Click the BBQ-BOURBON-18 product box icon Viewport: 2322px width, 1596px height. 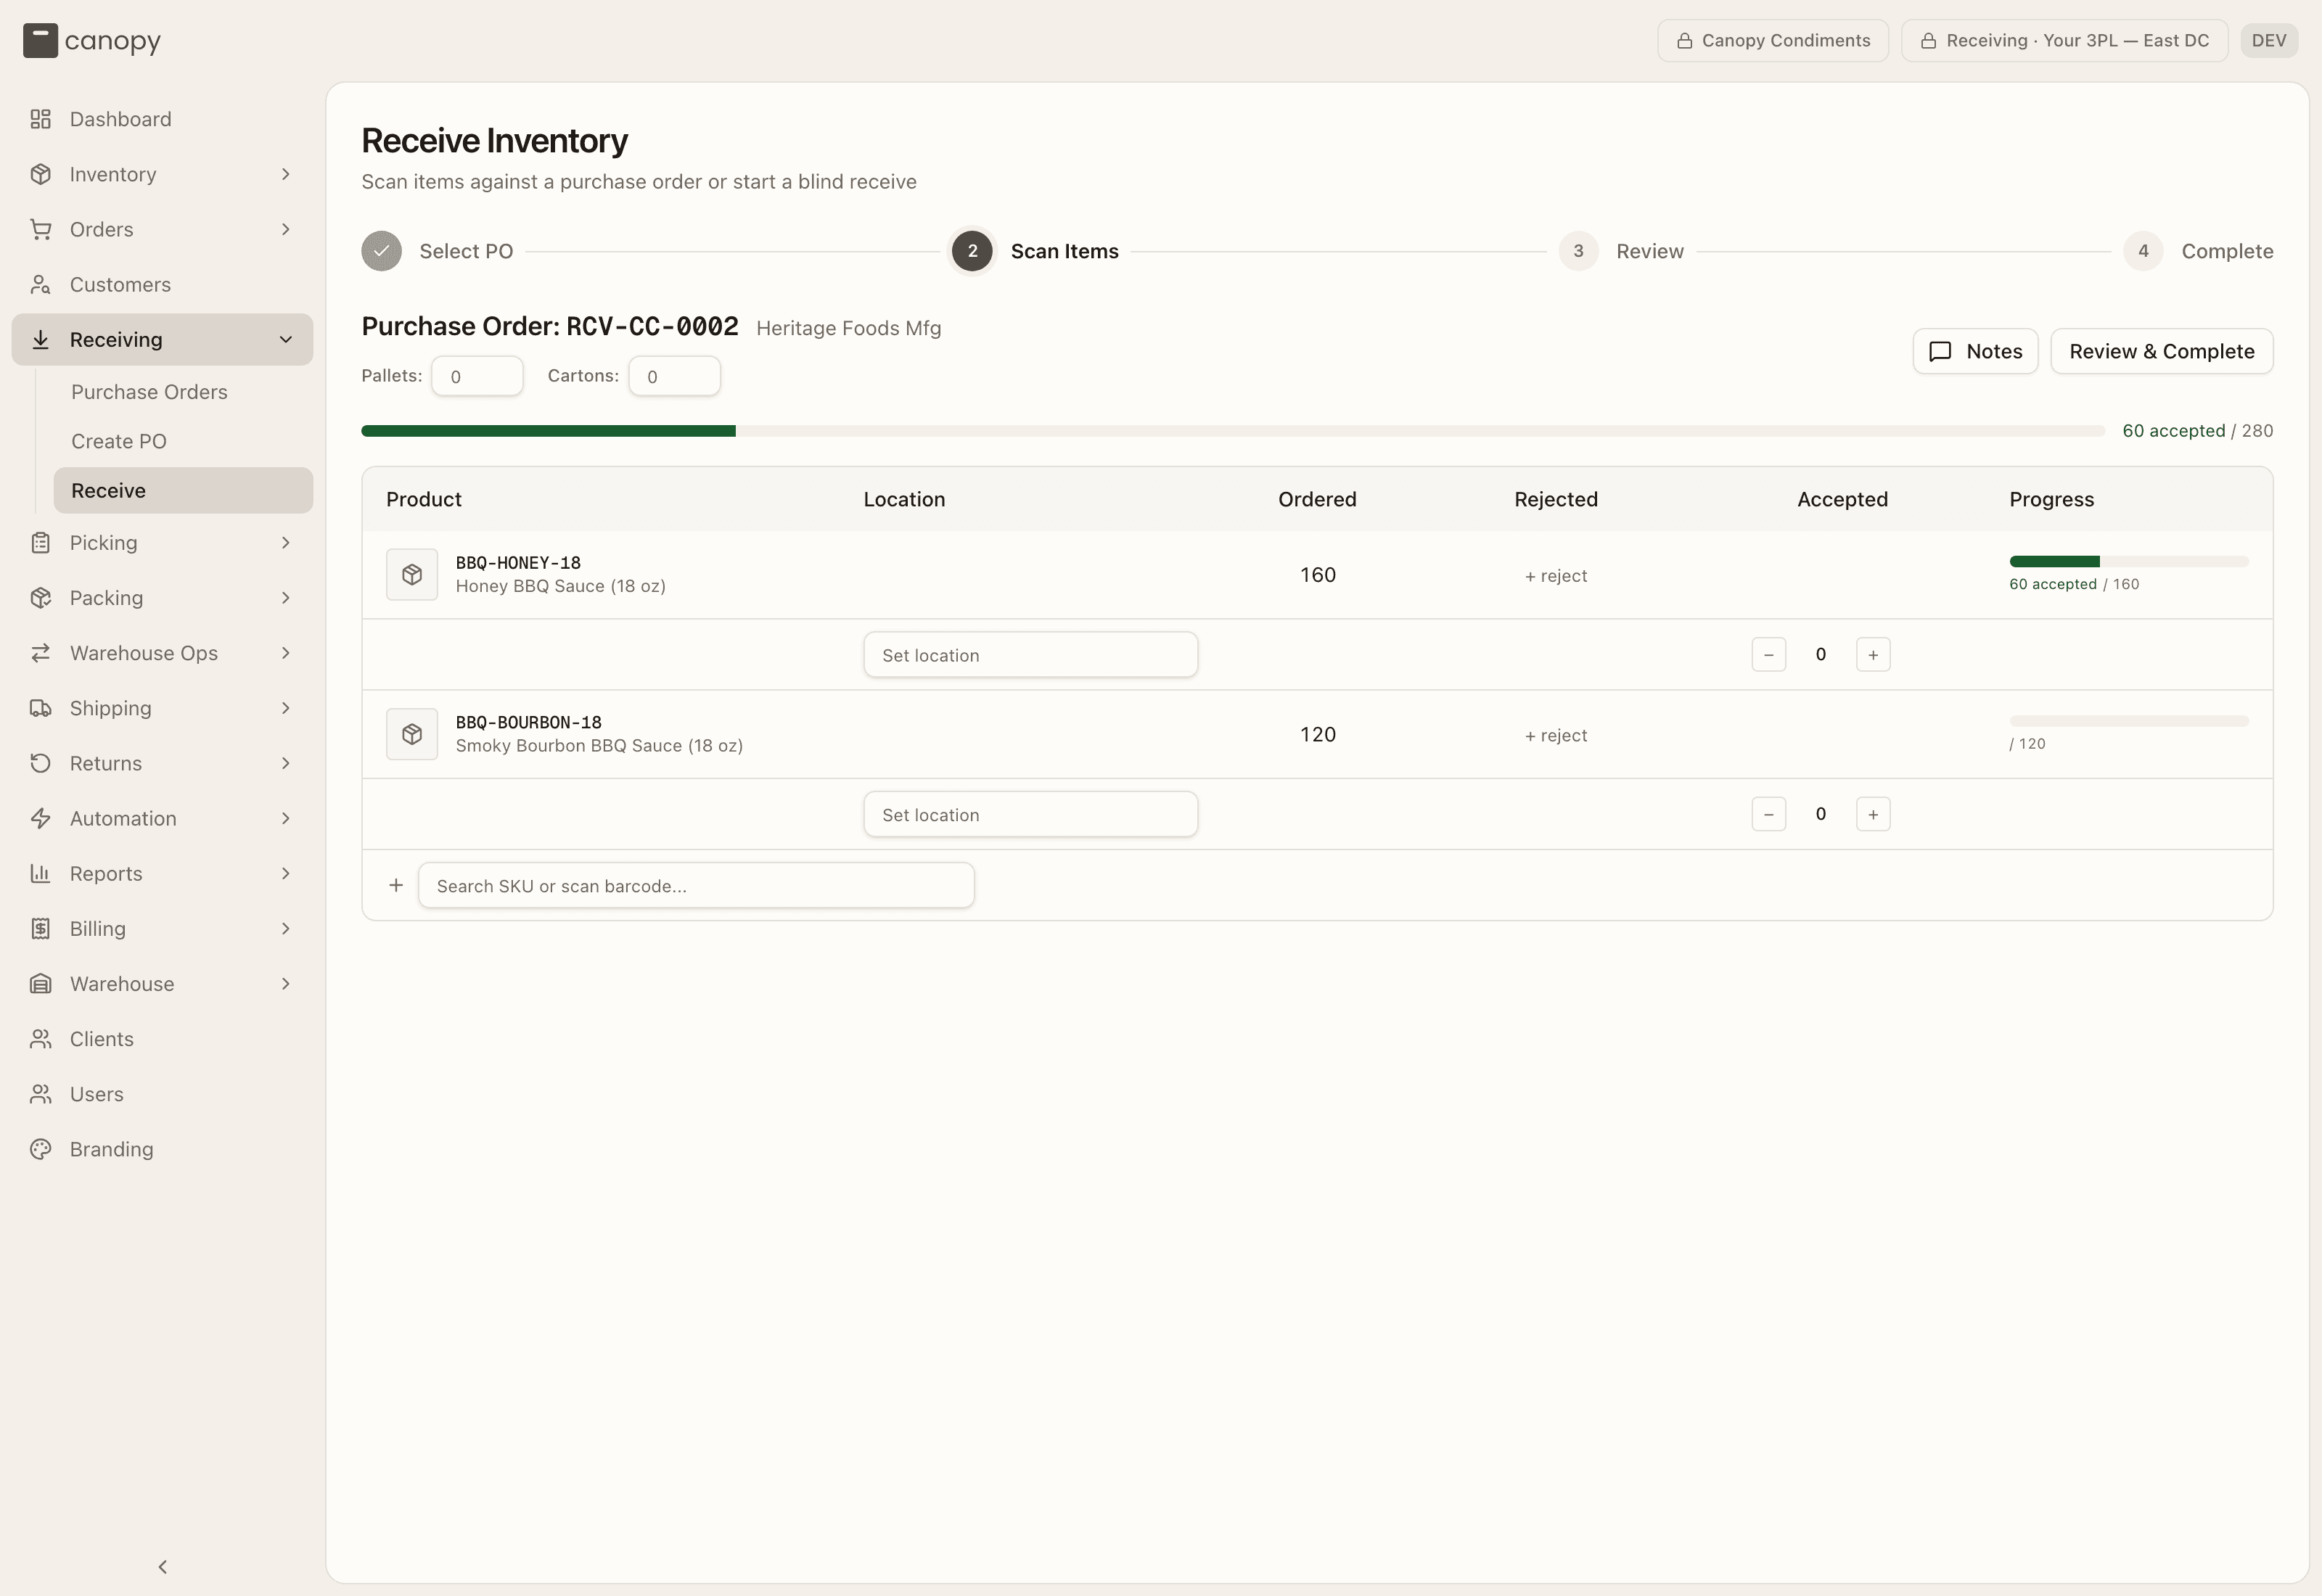pyautogui.click(x=412, y=734)
